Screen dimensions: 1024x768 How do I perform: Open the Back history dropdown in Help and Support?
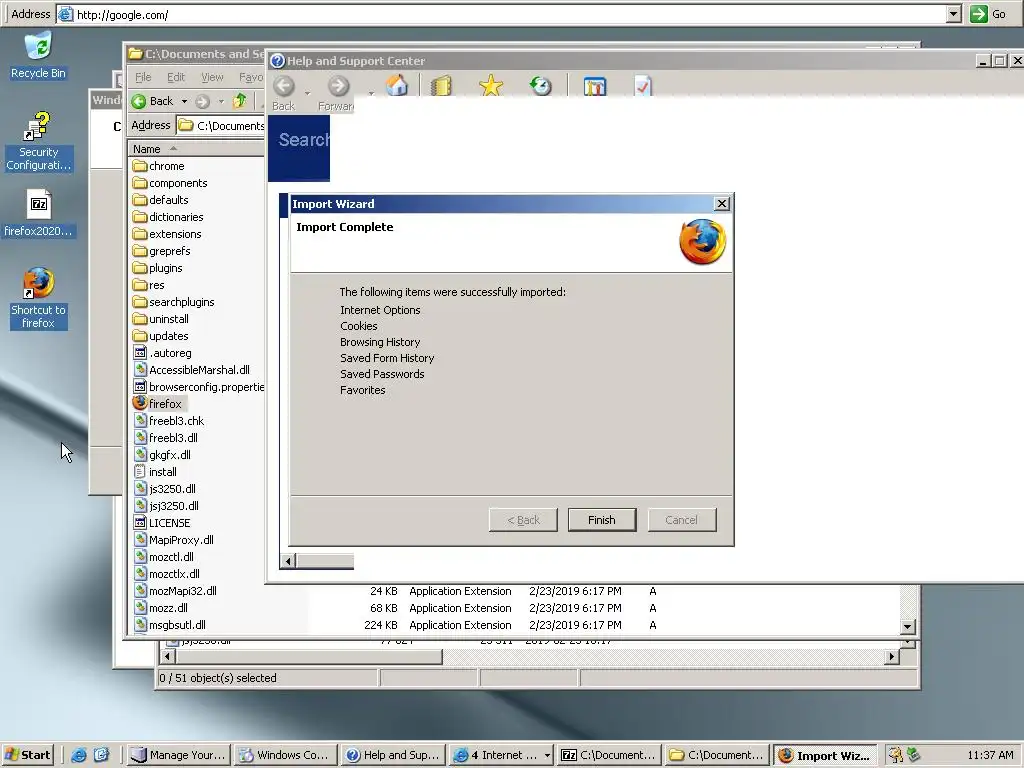tap(307, 93)
